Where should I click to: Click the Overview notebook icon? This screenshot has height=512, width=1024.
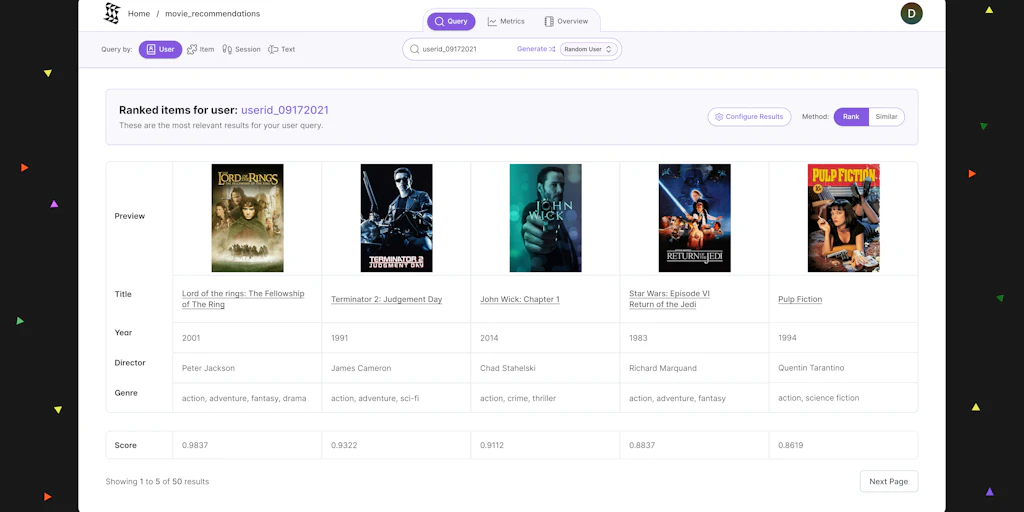tap(549, 22)
